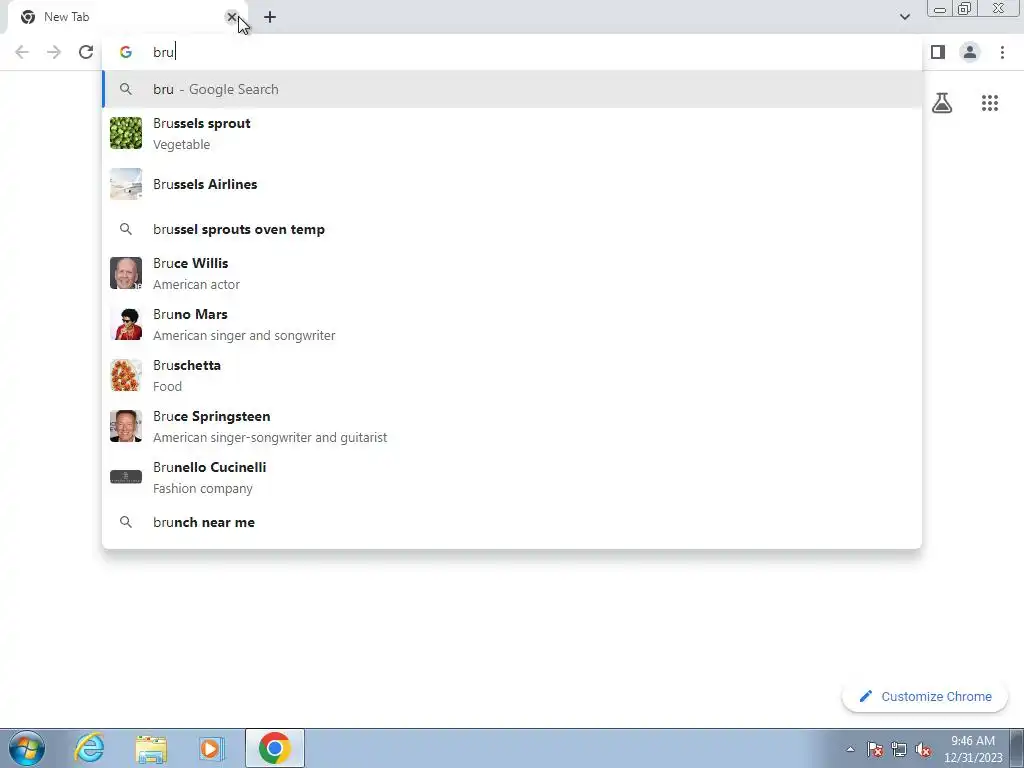Screen dimensions: 1024x768
Task: Choose Brussels sprout suggestion
Action: tap(512, 133)
